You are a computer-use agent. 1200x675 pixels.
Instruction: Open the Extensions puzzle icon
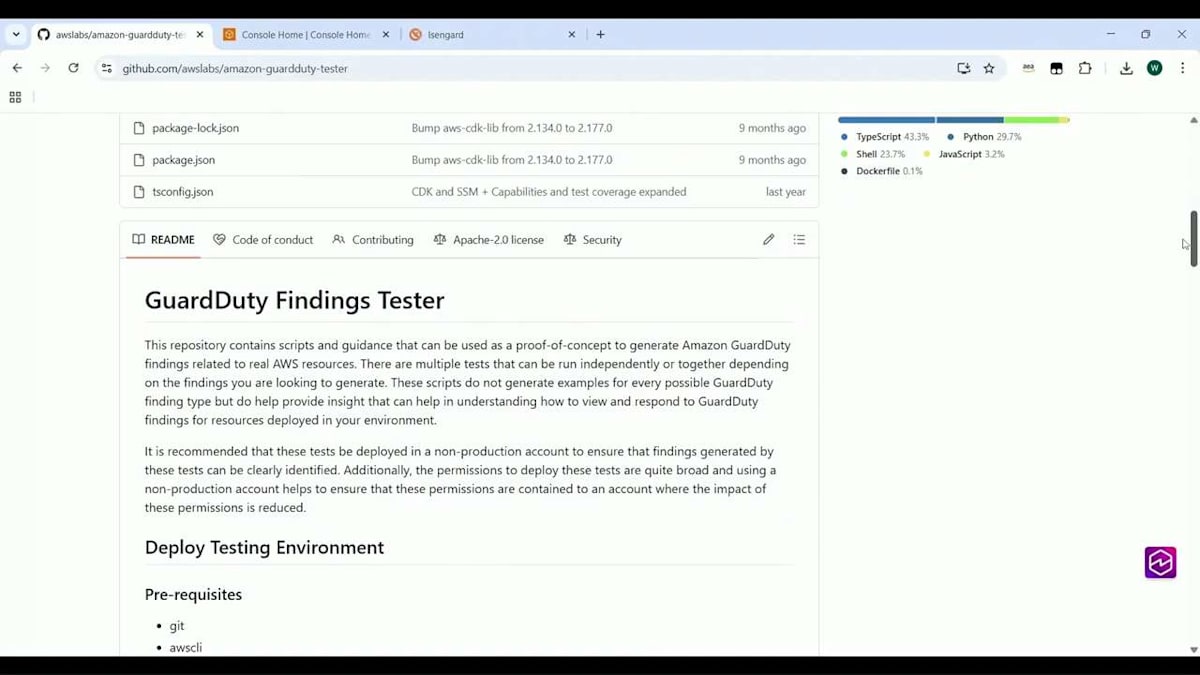(x=1085, y=68)
